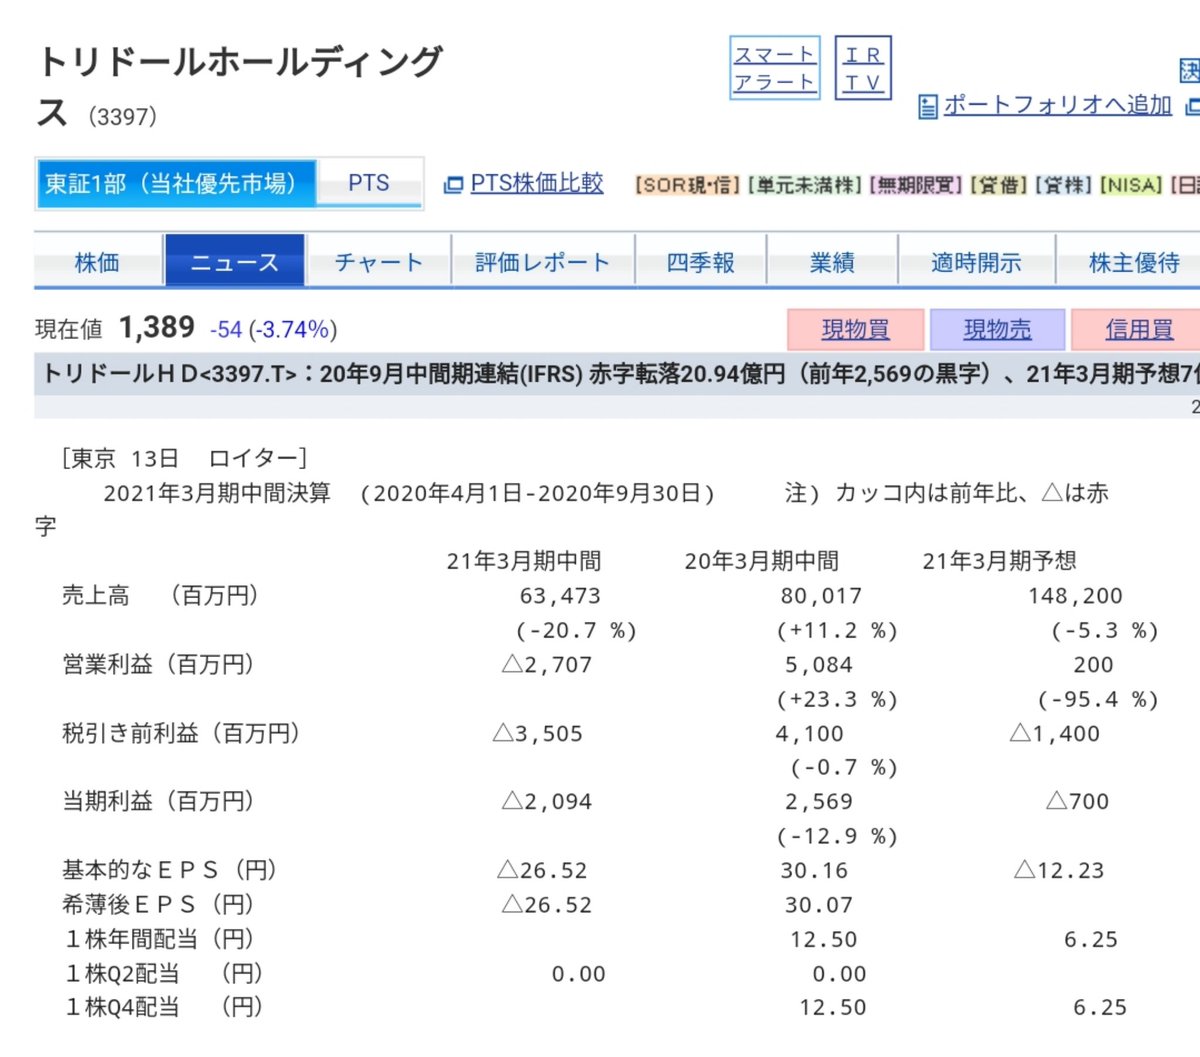Viewport: 1200px width, 1057px height.
Task: Open the チャート tab
Action: pos(379,262)
